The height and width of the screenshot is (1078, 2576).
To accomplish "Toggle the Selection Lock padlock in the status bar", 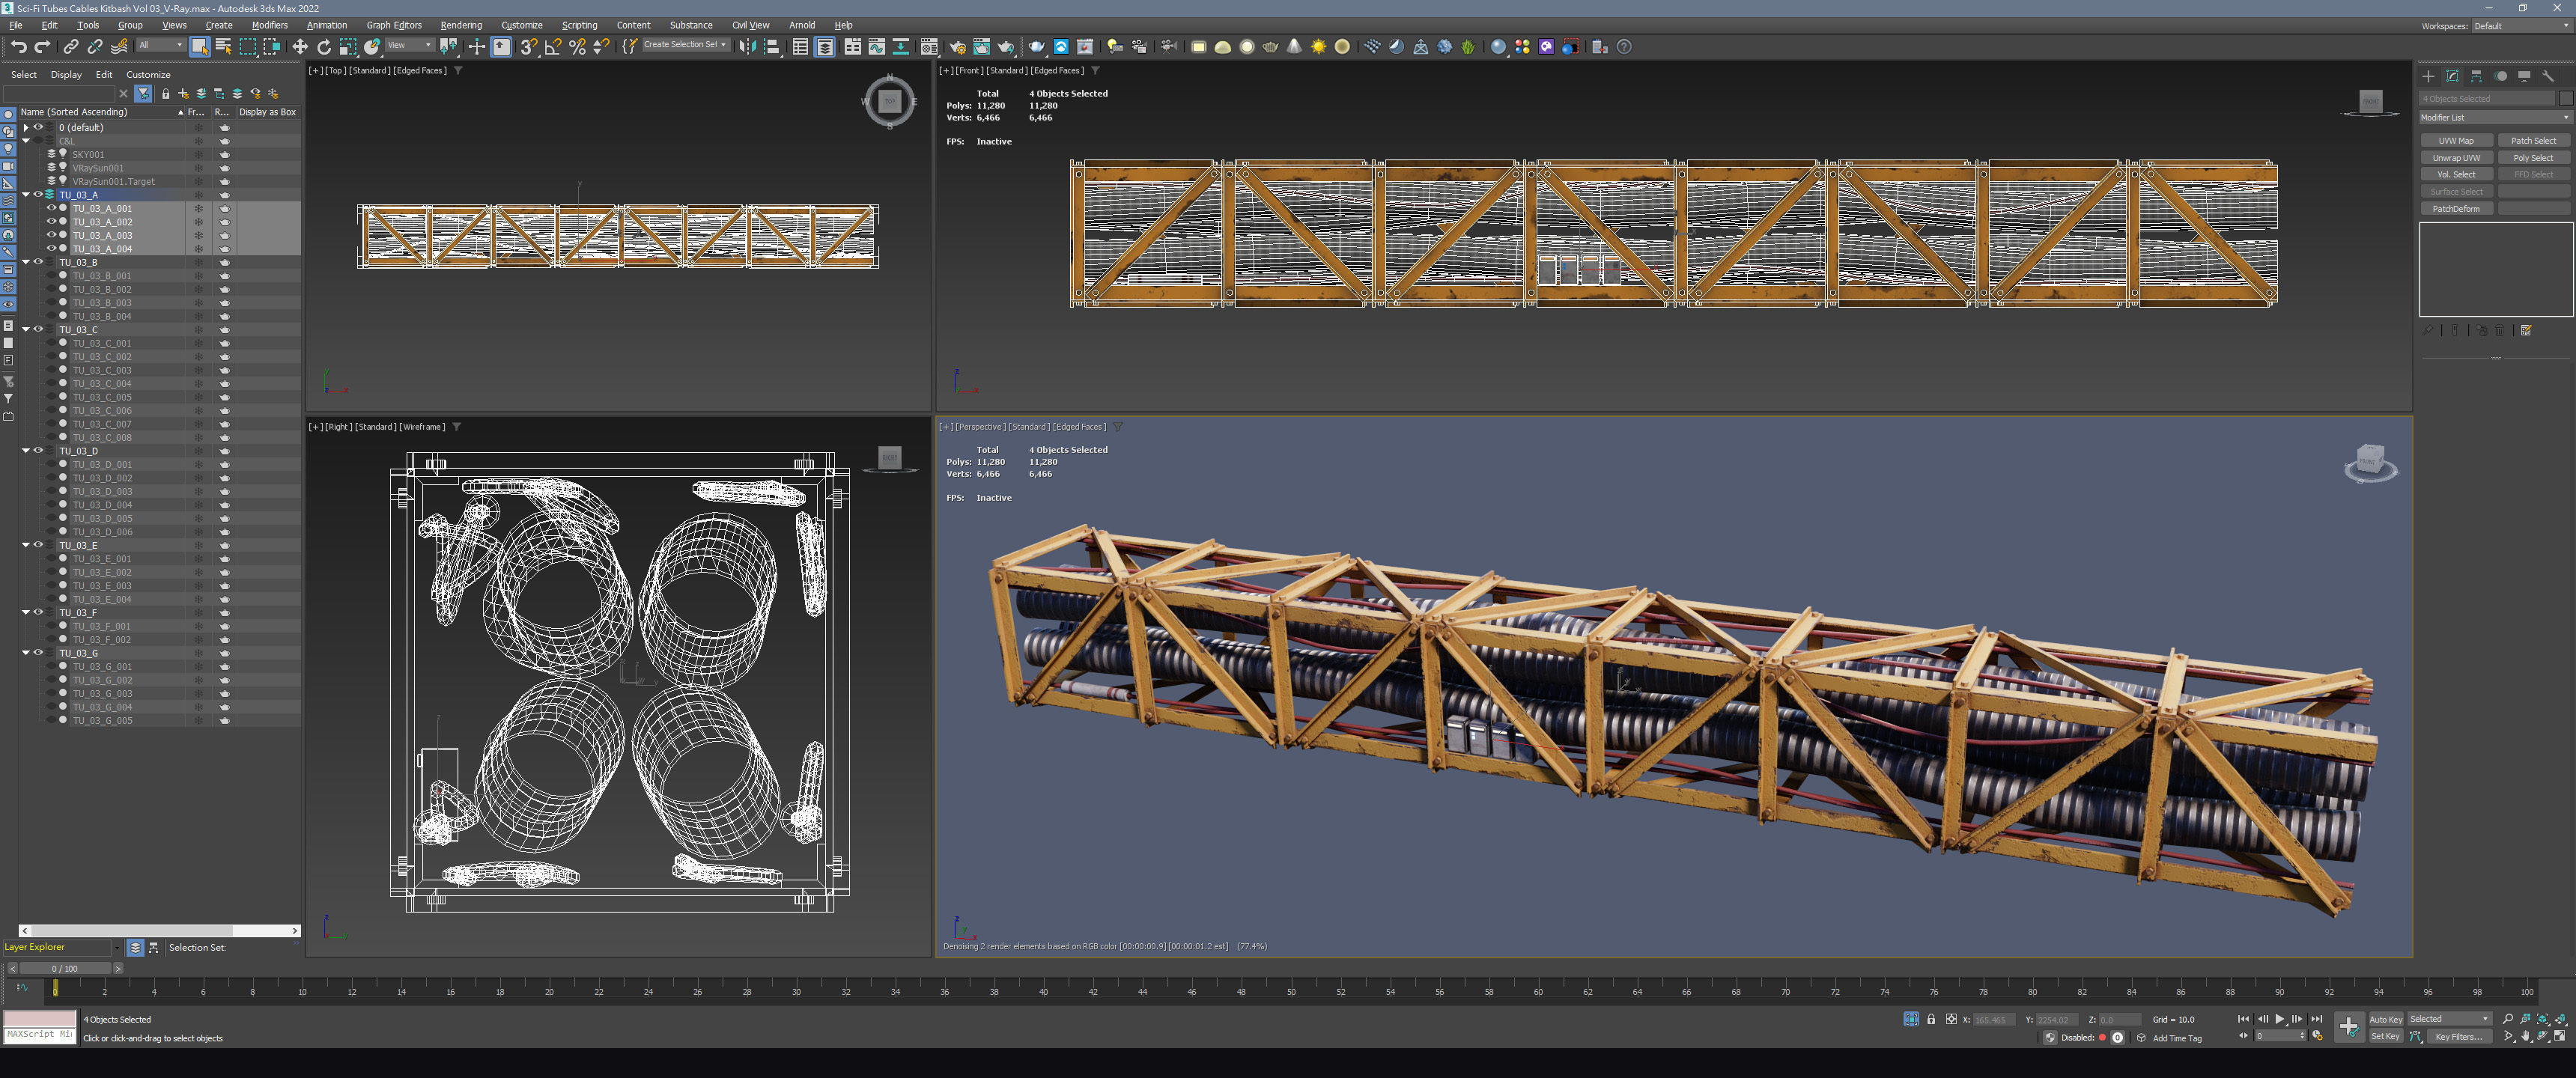I will [x=1931, y=1019].
